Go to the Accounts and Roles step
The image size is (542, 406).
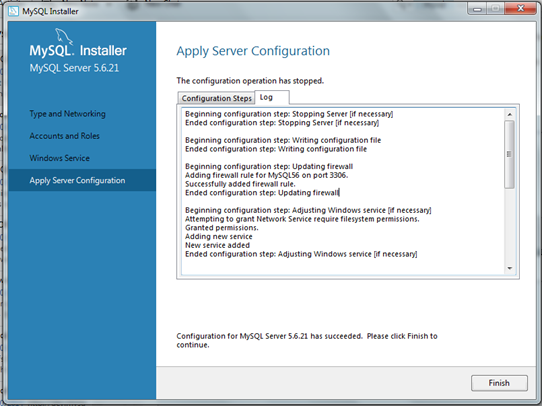[x=65, y=136]
